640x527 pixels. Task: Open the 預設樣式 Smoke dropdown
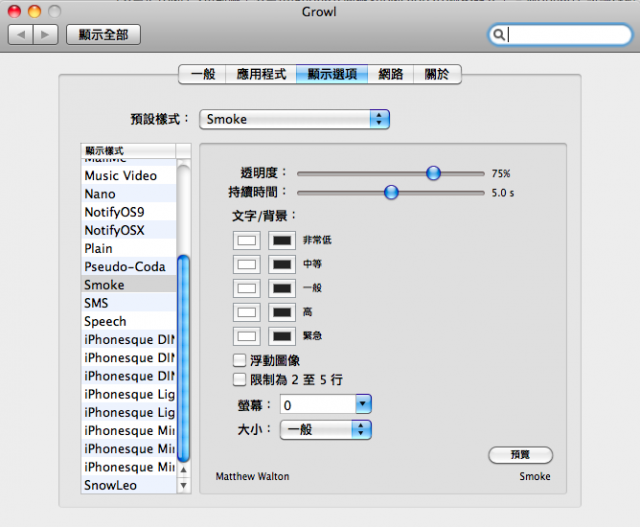coord(294,119)
